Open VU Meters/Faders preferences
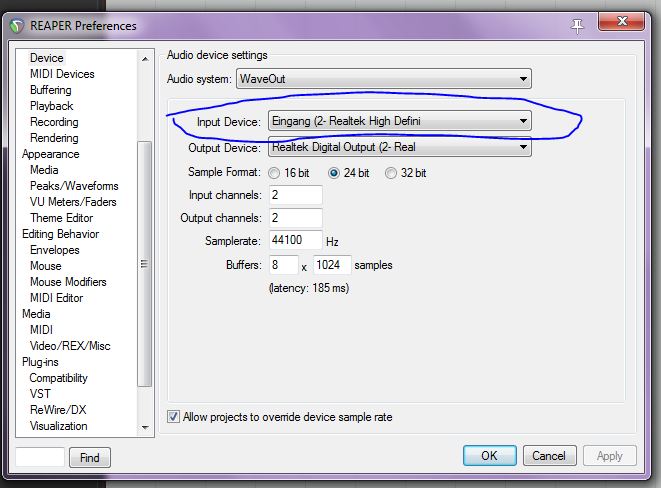 73,202
